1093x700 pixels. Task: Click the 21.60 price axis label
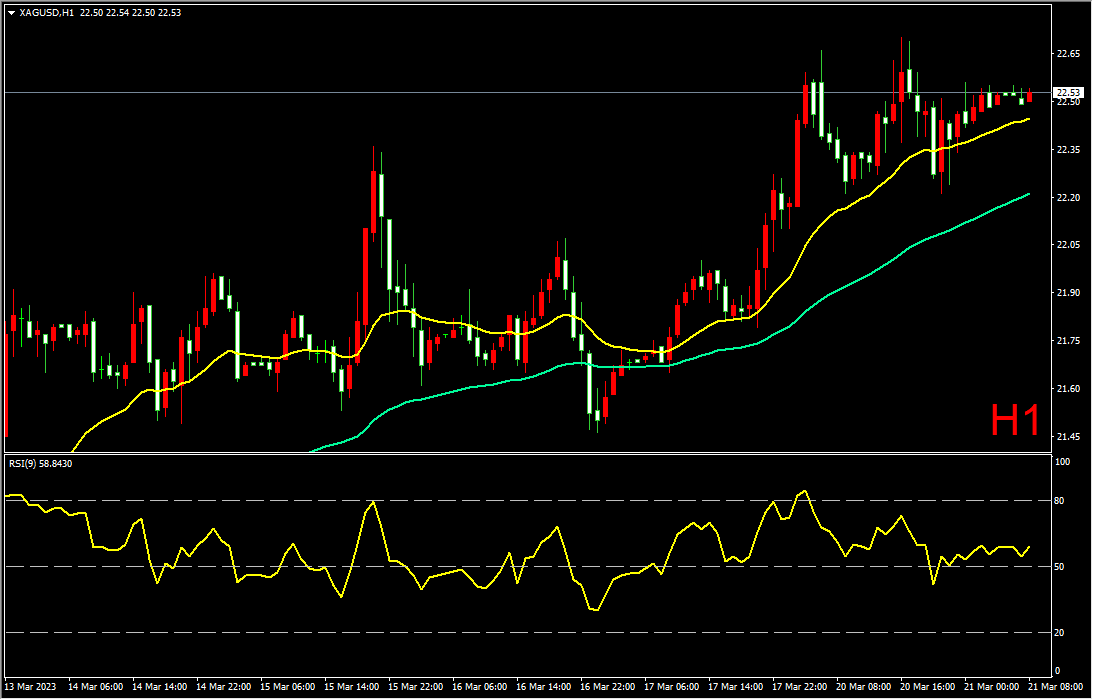[1069, 388]
